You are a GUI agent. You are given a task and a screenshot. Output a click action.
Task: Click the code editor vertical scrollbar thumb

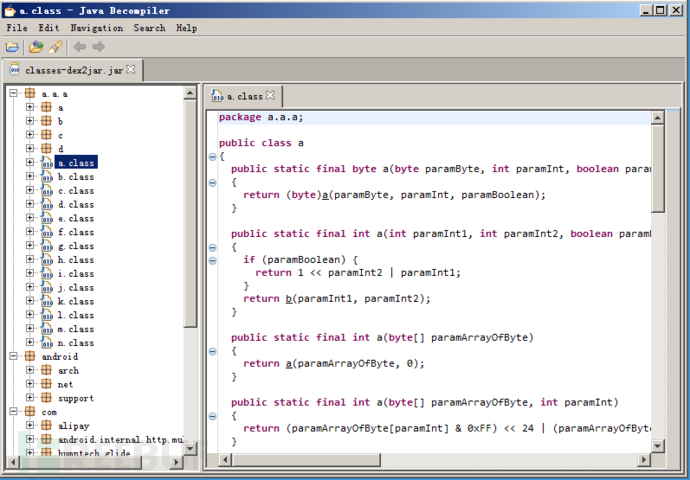(657, 168)
